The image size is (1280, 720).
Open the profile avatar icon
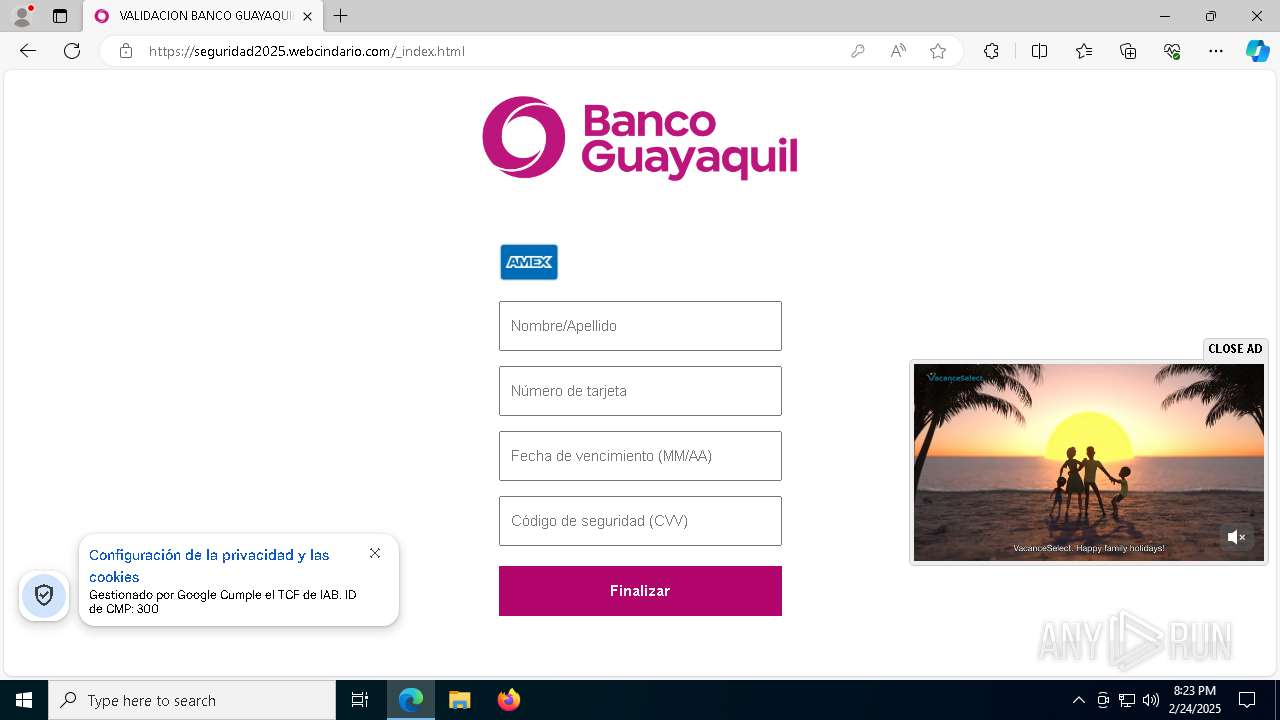22,16
